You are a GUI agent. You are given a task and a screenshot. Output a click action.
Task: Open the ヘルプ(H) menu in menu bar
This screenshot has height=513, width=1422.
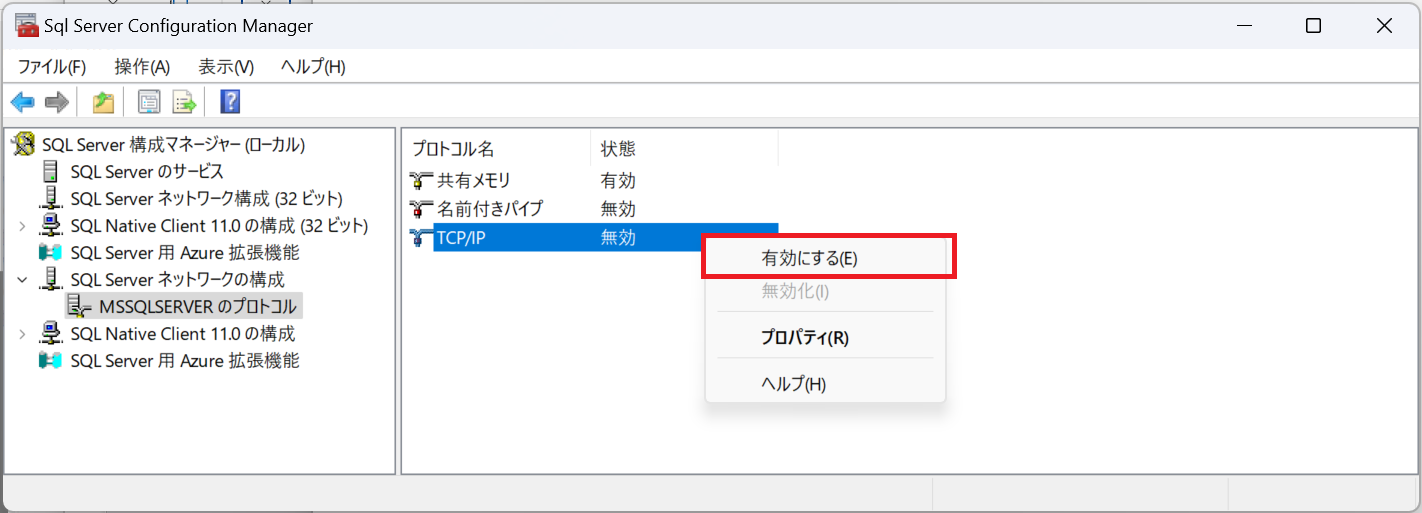pos(313,67)
